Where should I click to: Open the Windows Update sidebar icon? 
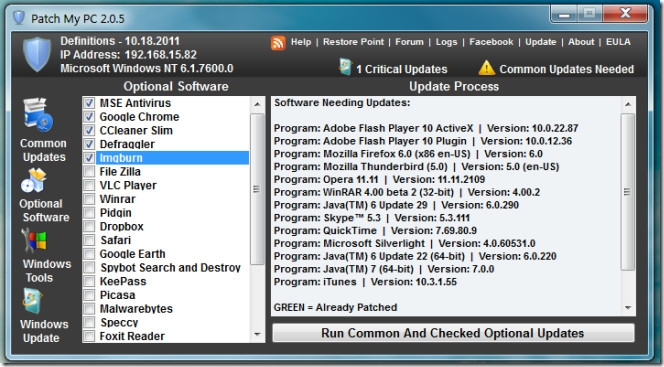pos(33,300)
